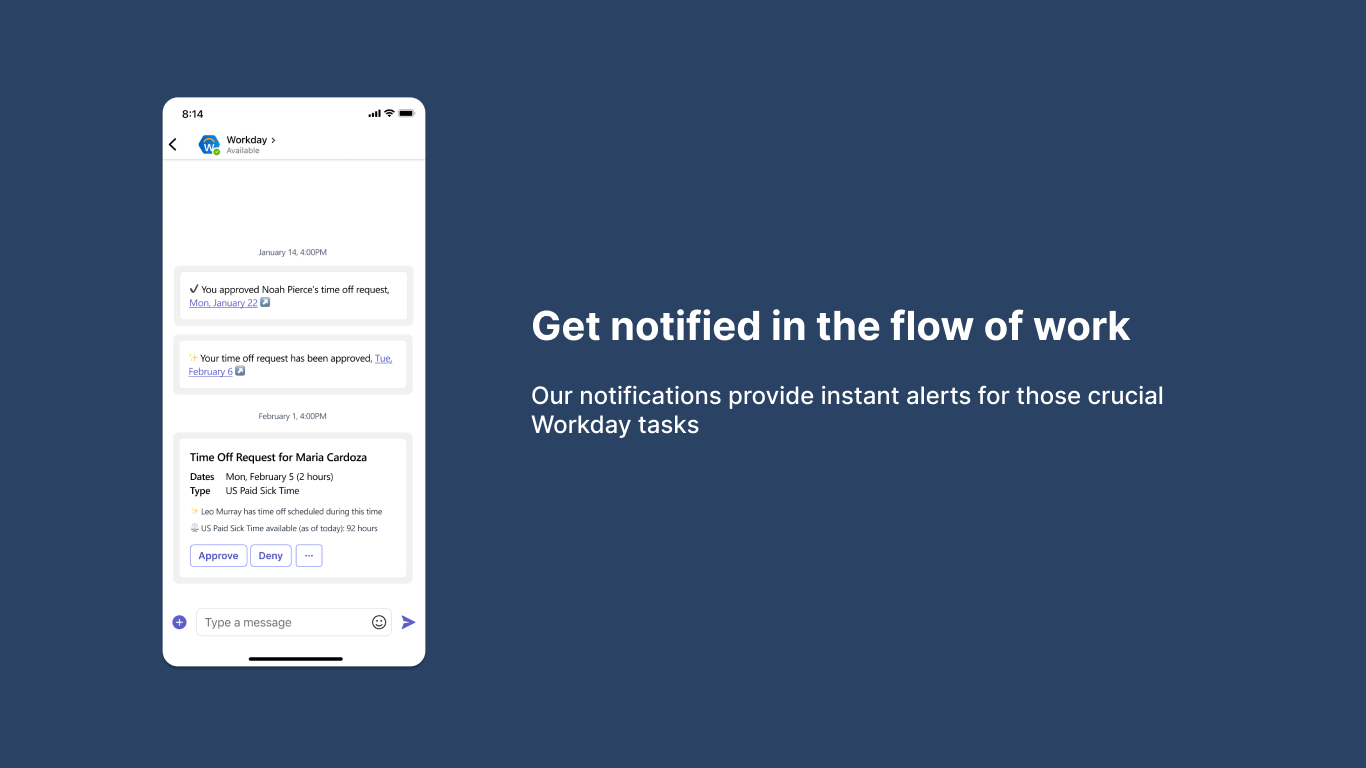Screen dimensions: 1366x768
Task: Click external link icon after January 22
Action: (x=265, y=303)
